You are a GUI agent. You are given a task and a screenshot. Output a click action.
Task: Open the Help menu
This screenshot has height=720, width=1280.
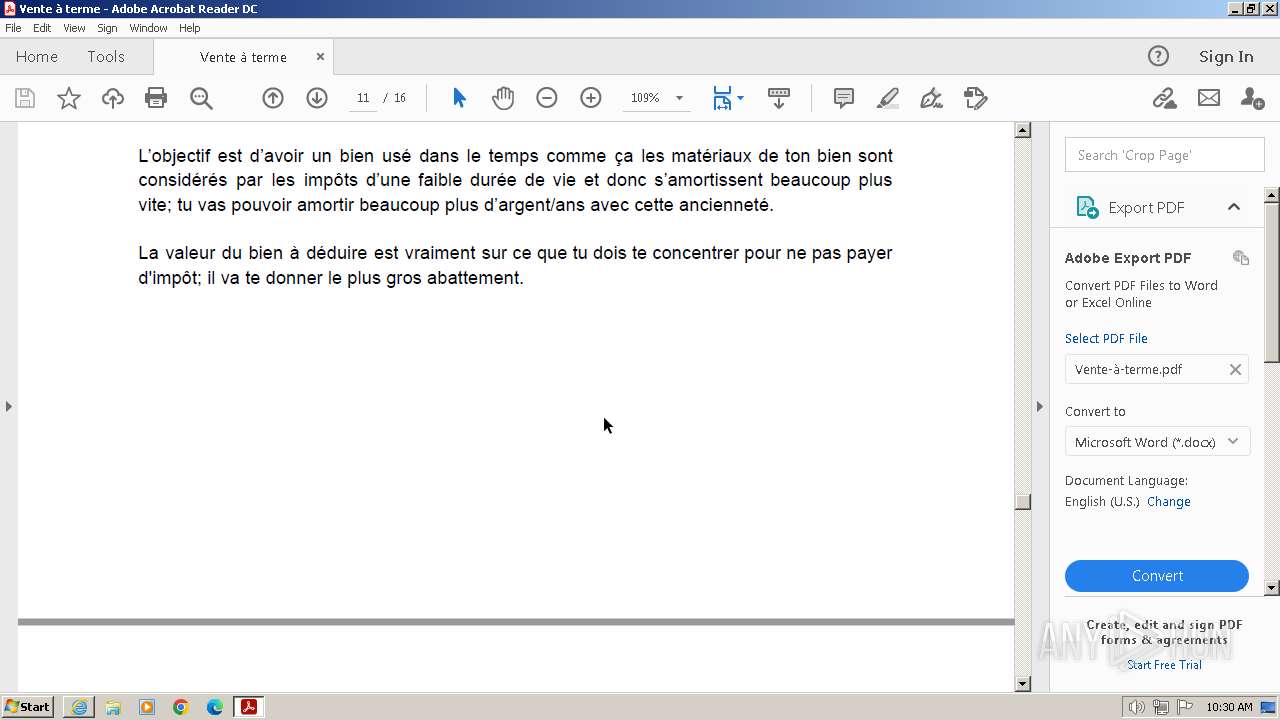pyautogui.click(x=190, y=28)
